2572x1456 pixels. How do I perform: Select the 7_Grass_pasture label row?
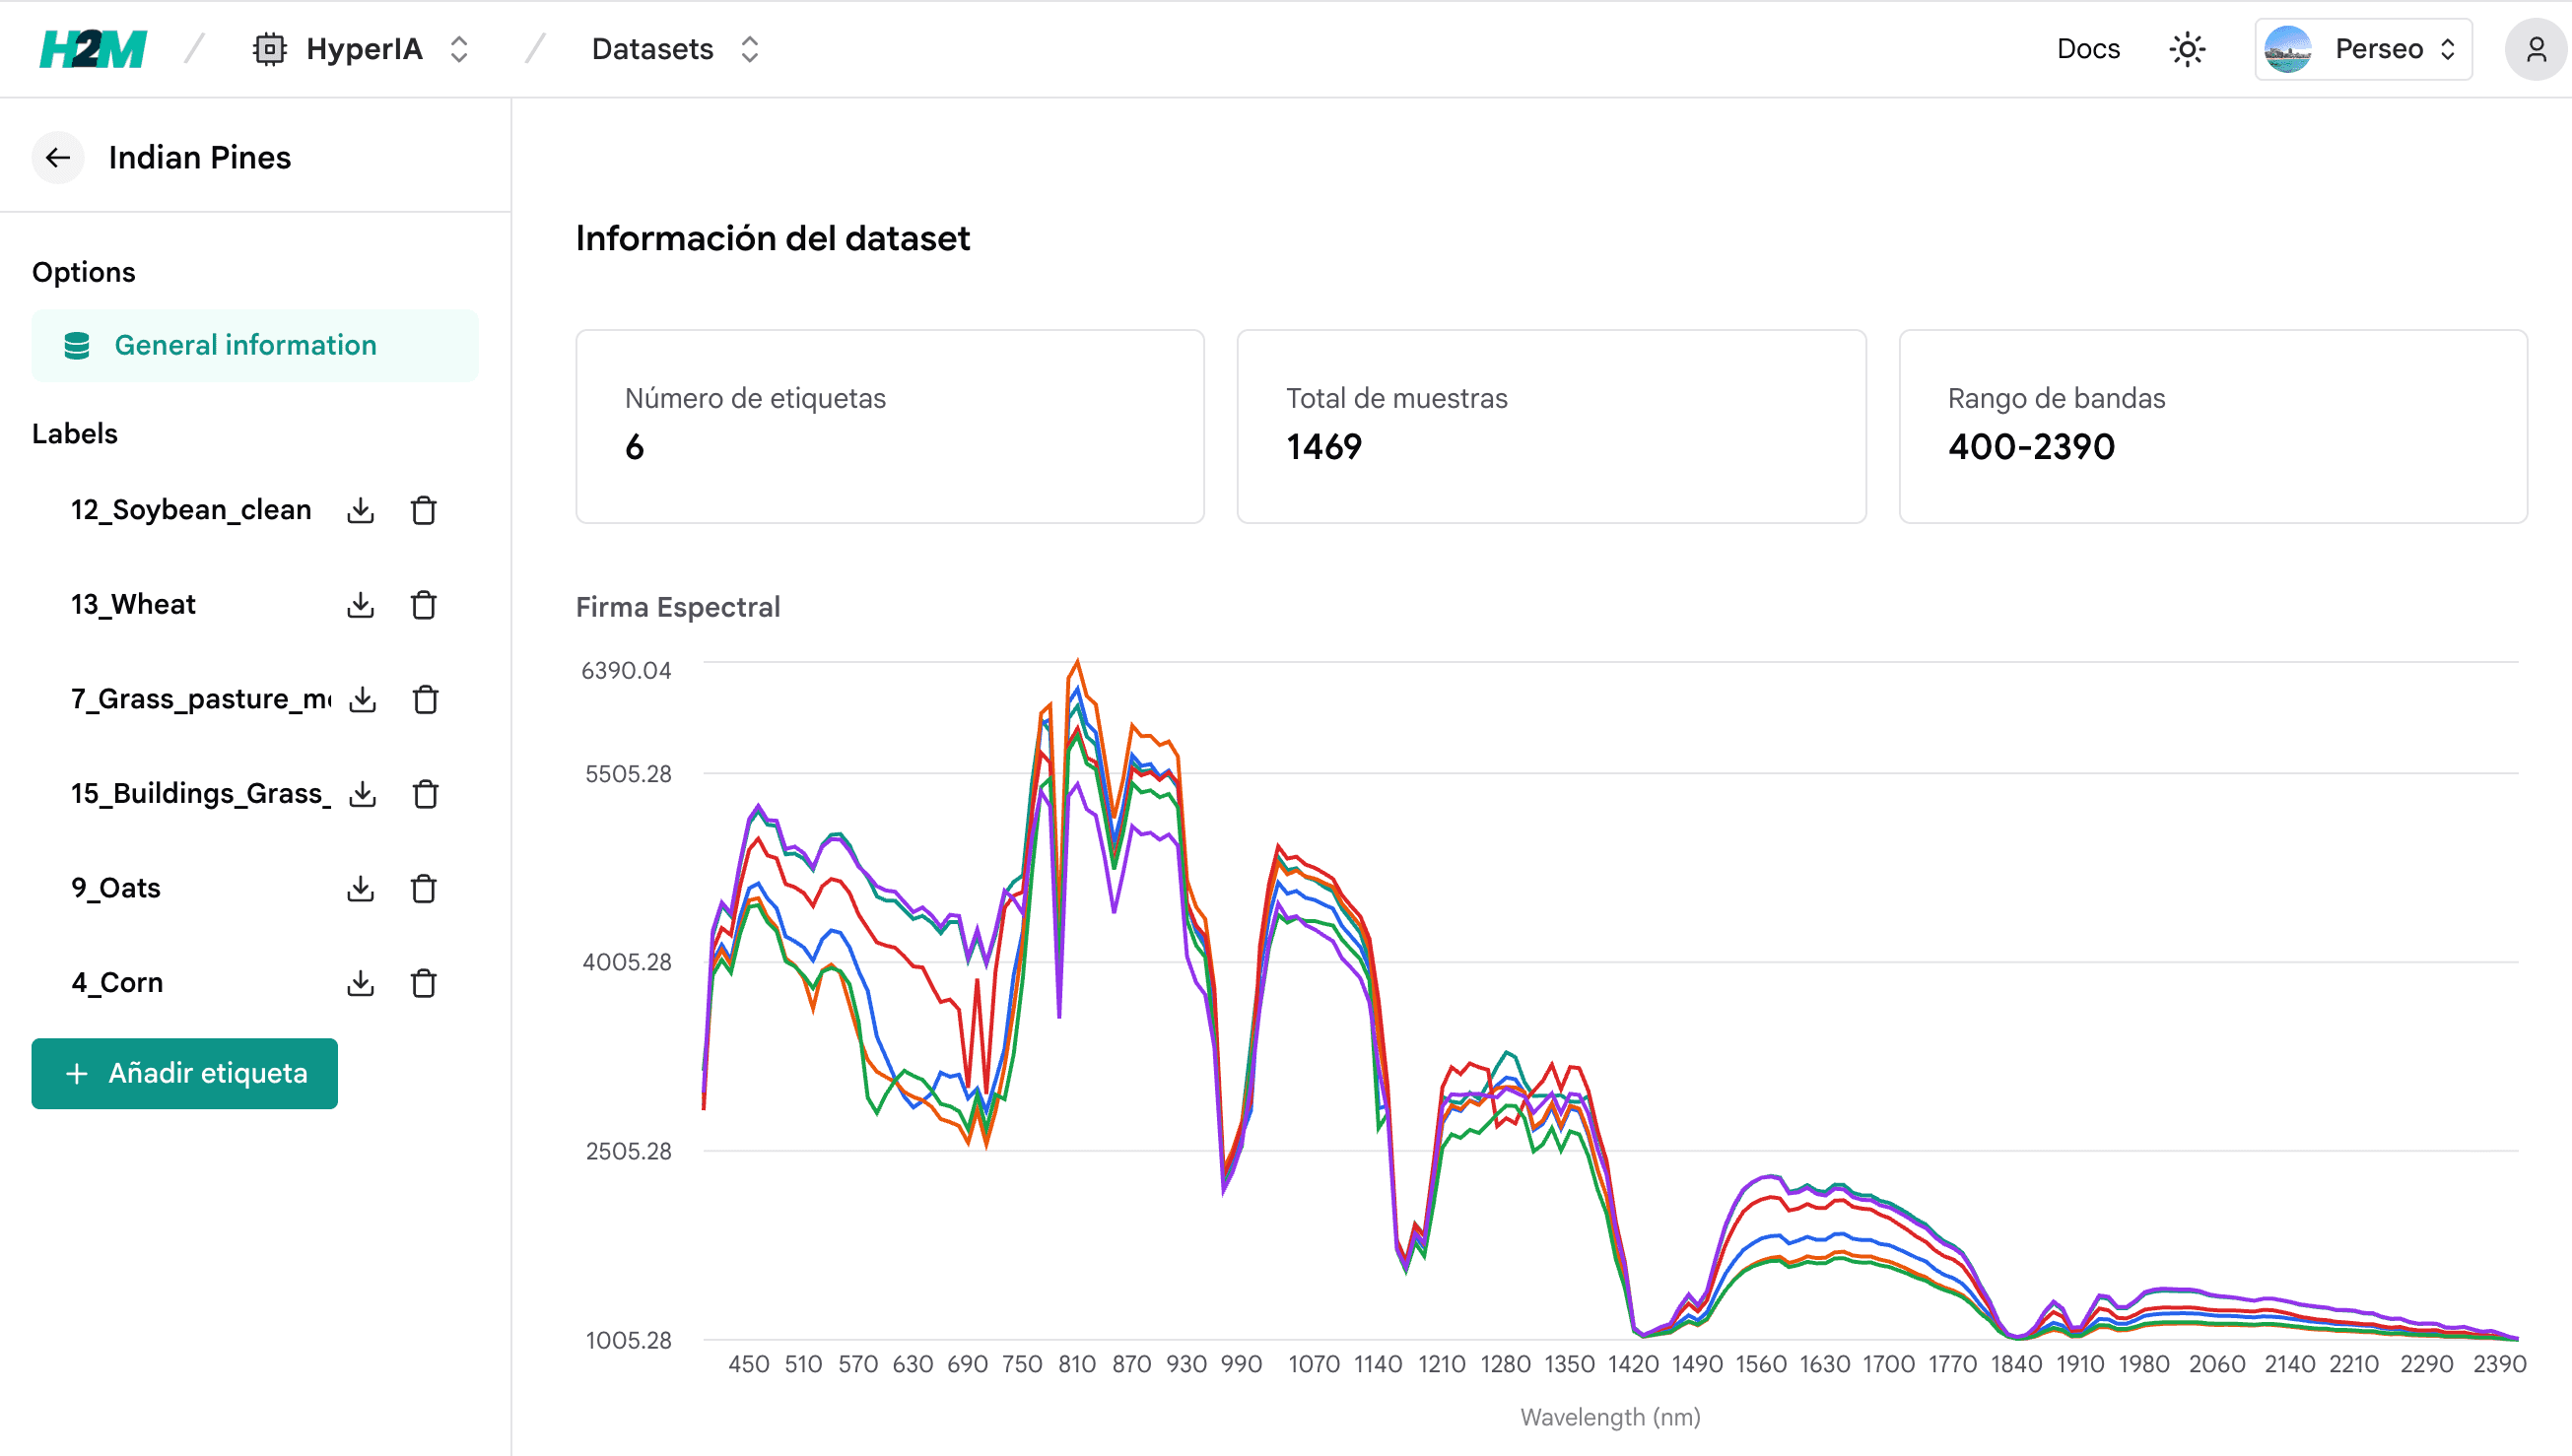coord(201,699)
